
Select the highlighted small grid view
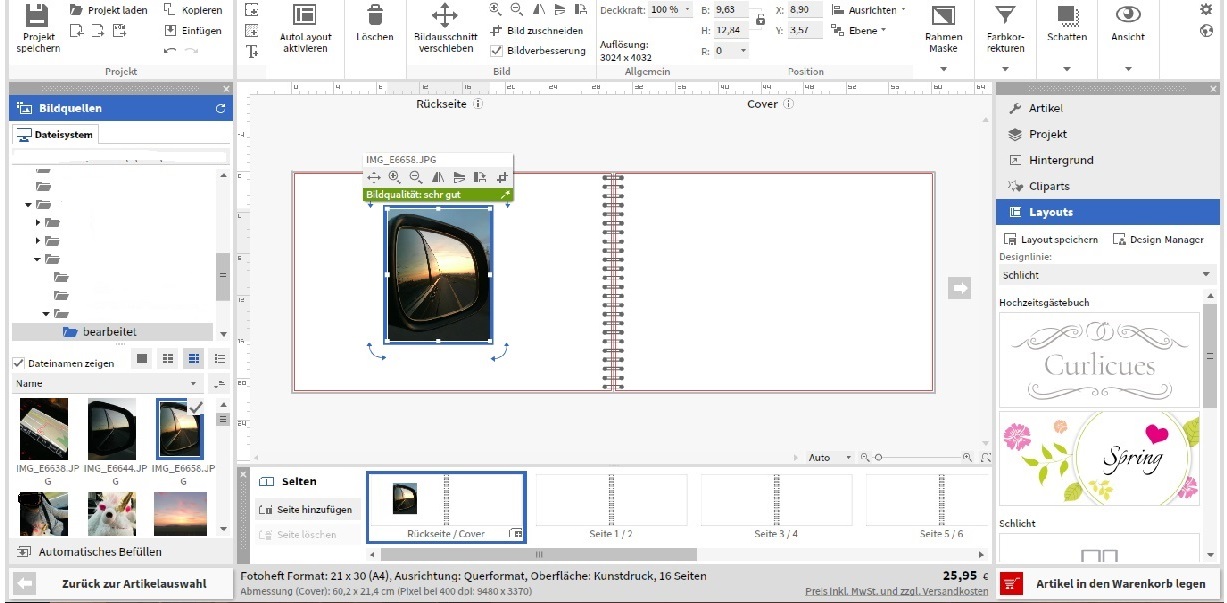click(x=194, y=358)
